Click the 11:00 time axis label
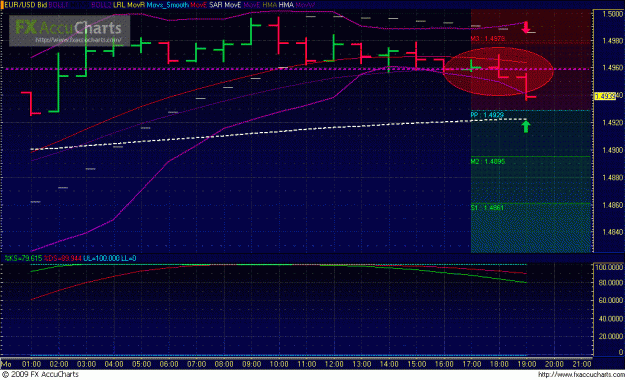Screen dimensions: 625x380 click(x=307, y=364)
